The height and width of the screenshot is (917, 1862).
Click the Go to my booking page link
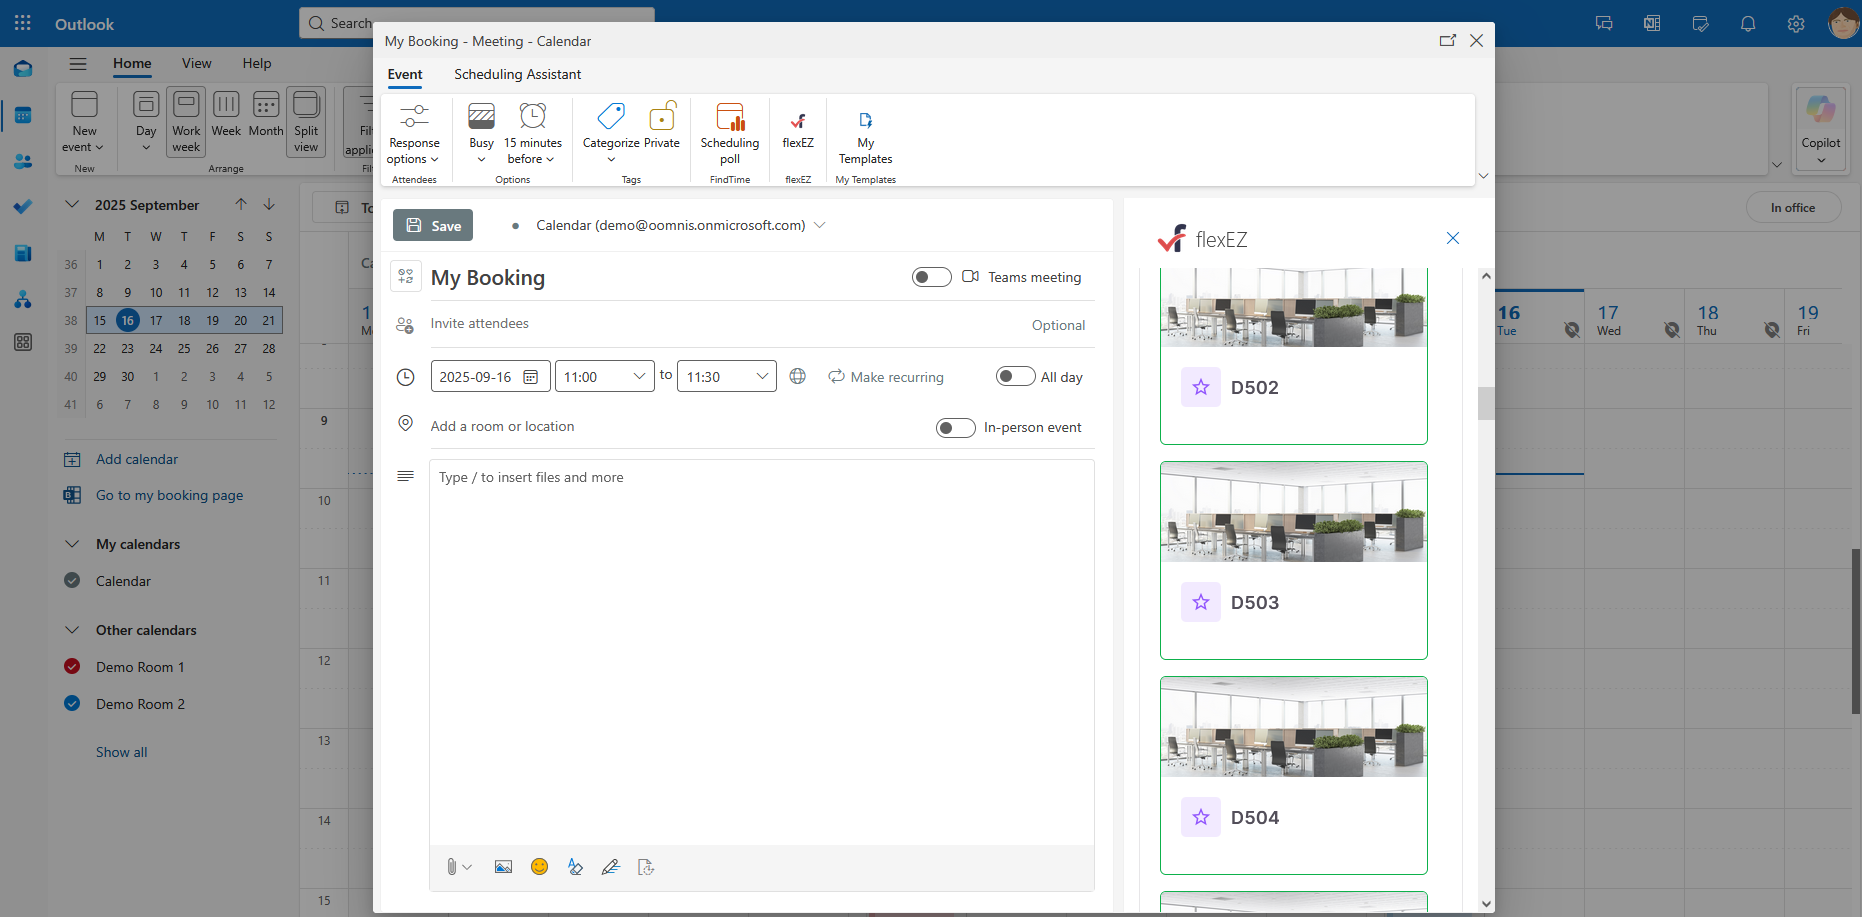168,495
